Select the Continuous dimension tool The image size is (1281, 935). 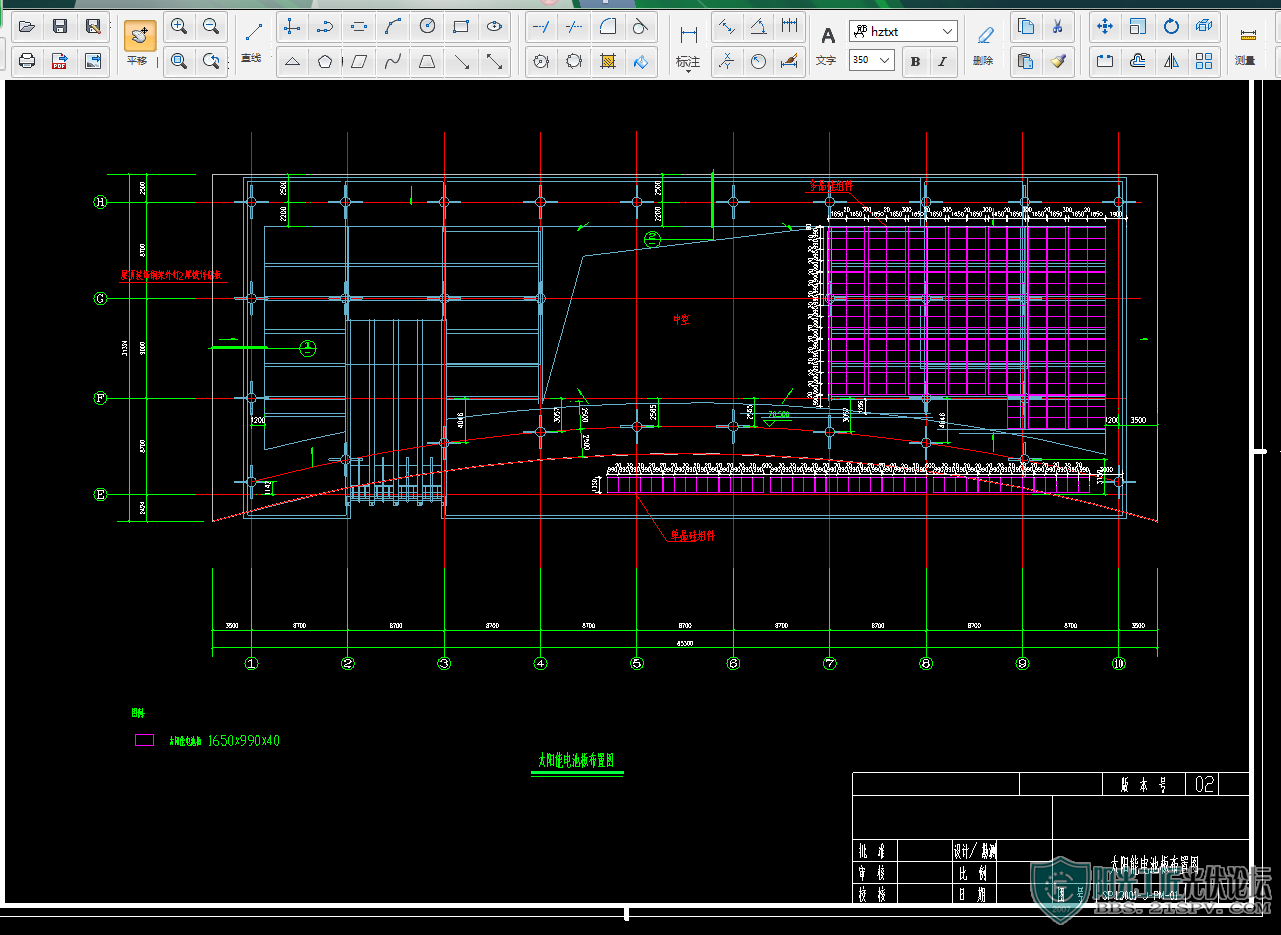[790, 27]
